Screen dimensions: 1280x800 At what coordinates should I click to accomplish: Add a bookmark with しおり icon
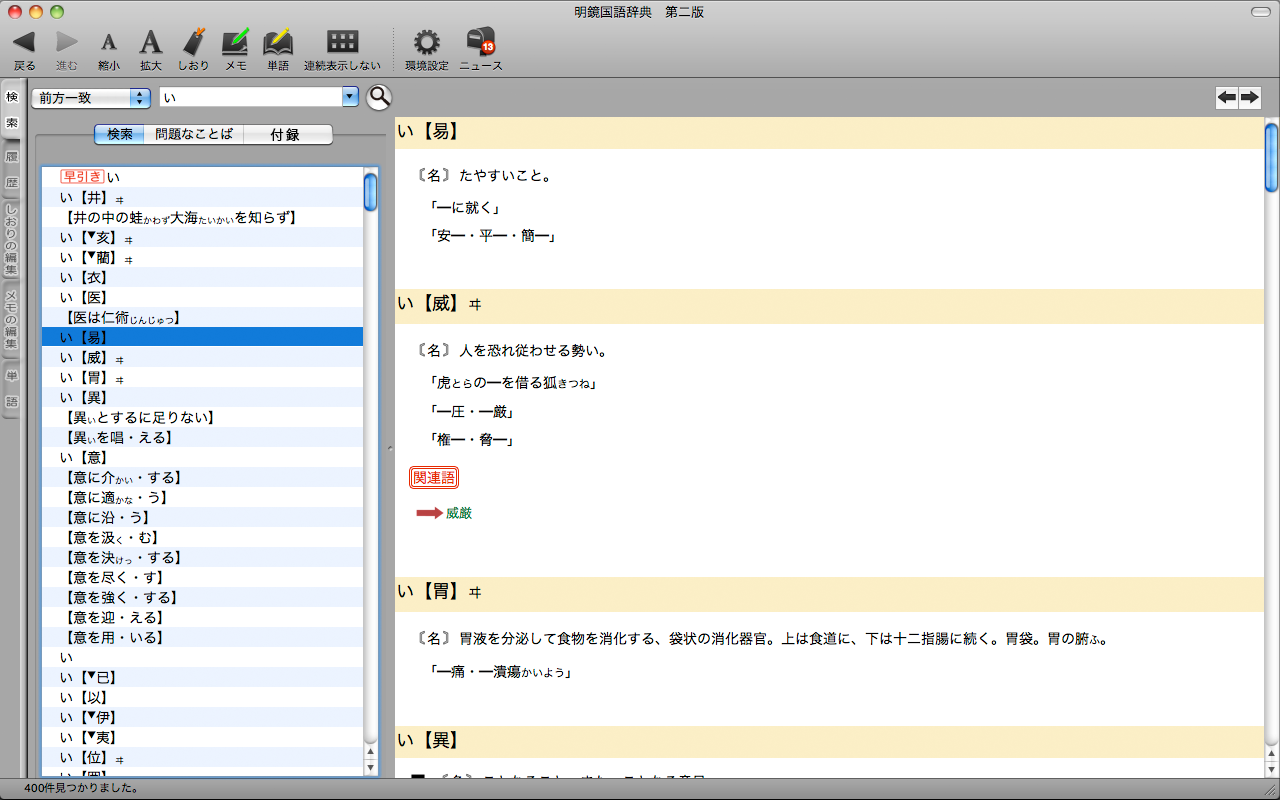coord(194,42)
